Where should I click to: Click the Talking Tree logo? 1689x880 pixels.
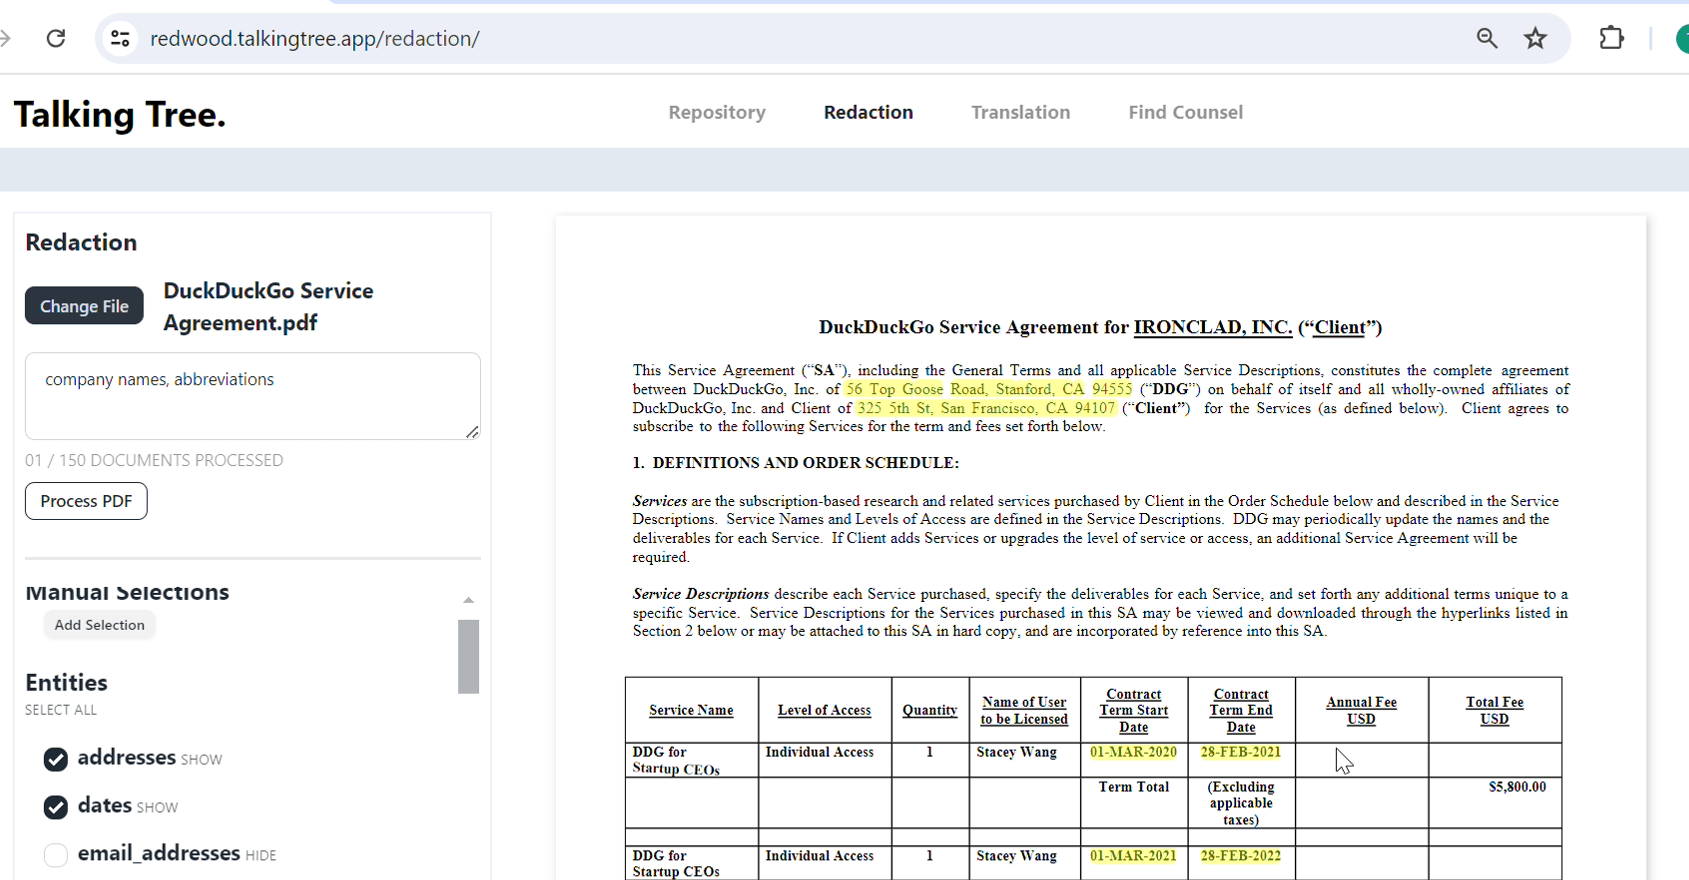(120, 114)
